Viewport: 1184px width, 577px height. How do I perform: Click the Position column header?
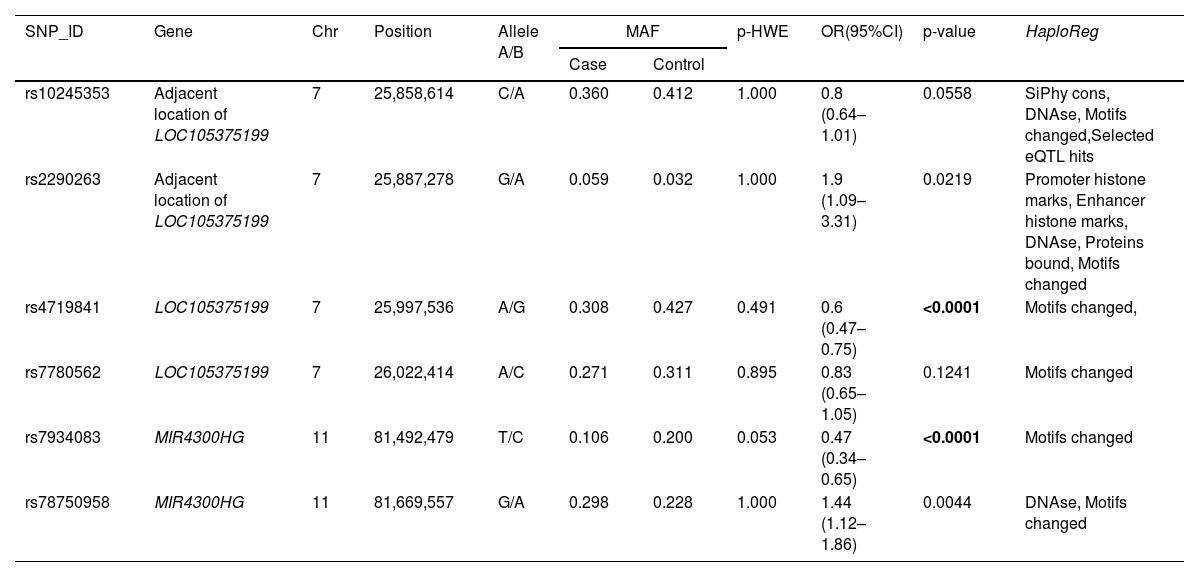(x=403, y=32)
